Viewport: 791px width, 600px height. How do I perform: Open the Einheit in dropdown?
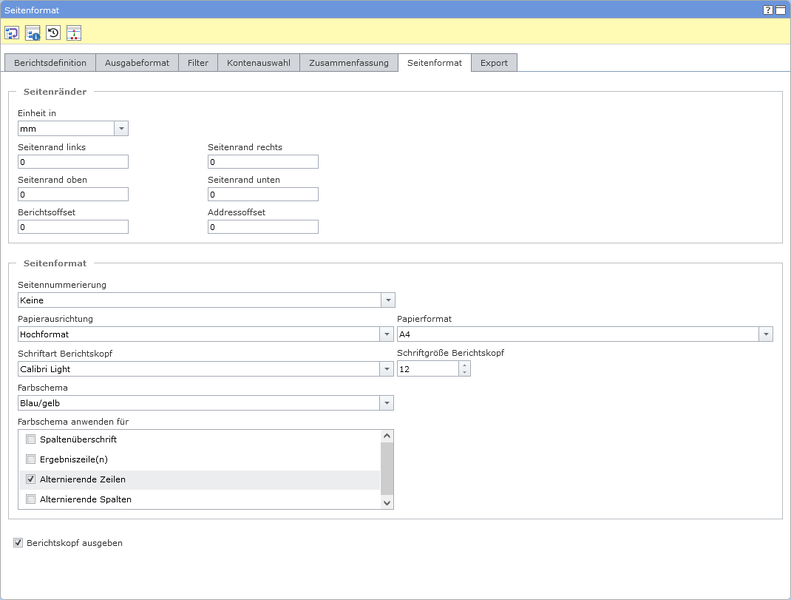pos(121,129)
